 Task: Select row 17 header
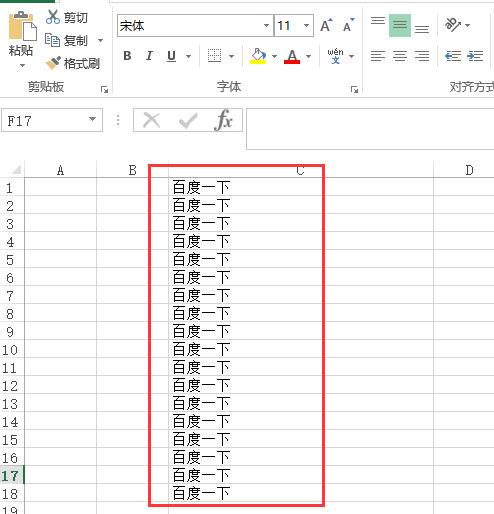click(x=12, y=475)
